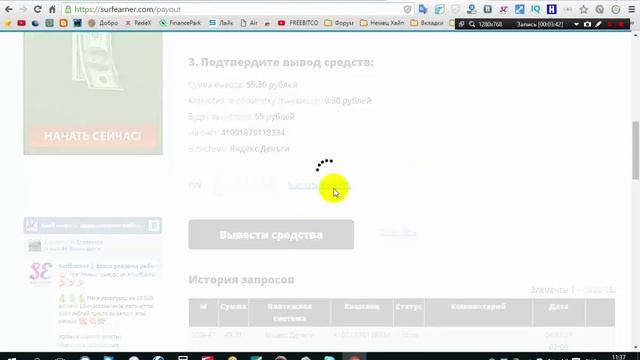Image resolution: width=640 pixels, height=360 pixels.
Task: Click the page vertical scrollbar thumb
Action: [636, 150]
